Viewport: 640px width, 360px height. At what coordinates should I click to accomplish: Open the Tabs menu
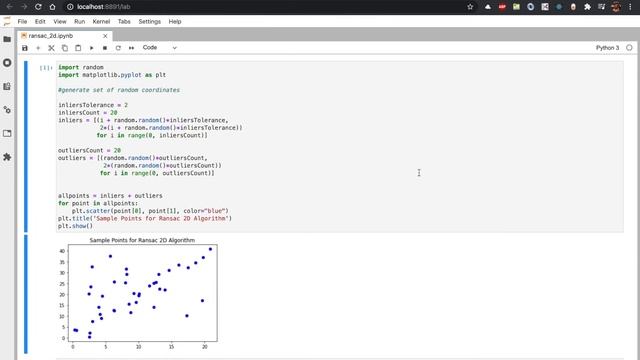(124, 22)
